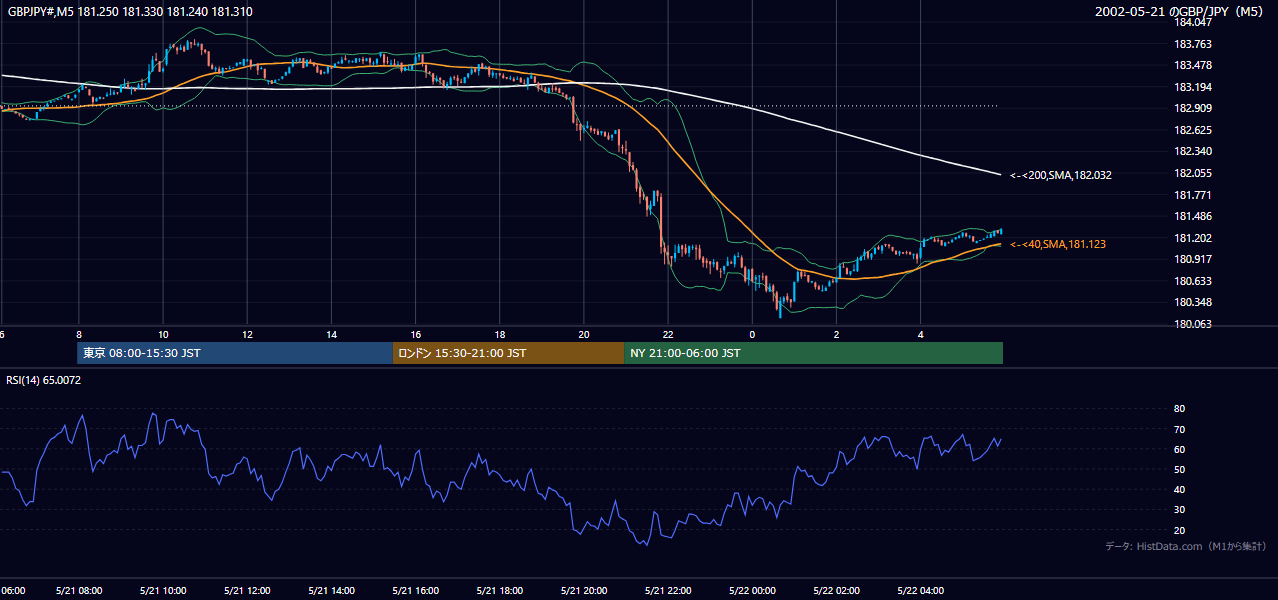Screen dimensions: 1278x600
Task: Click hour label 22 under price chart
Action: tap(668, 335)
